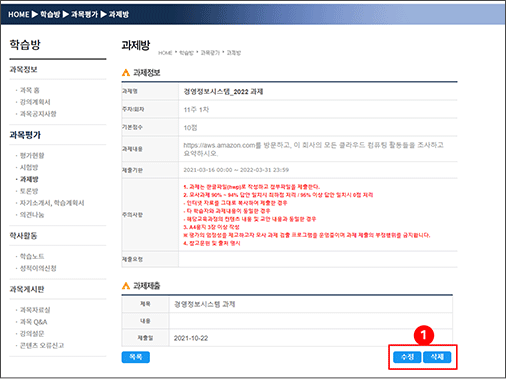Open 의견나눔 in the sidebar

tap(32, 215)
